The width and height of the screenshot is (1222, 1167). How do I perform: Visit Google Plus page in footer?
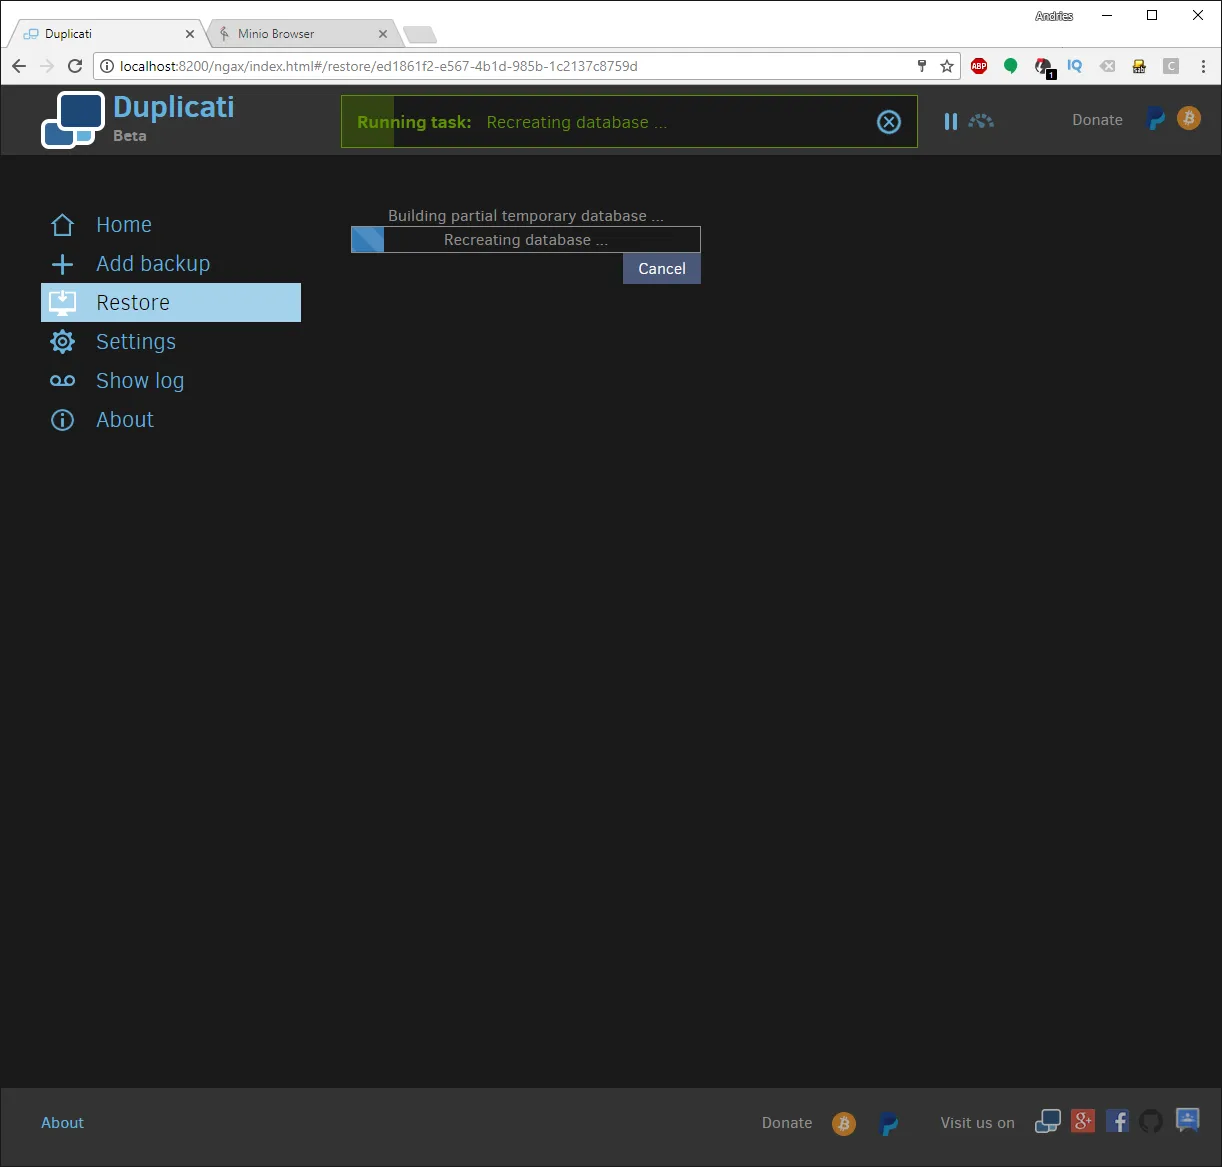(1083, 1121)
